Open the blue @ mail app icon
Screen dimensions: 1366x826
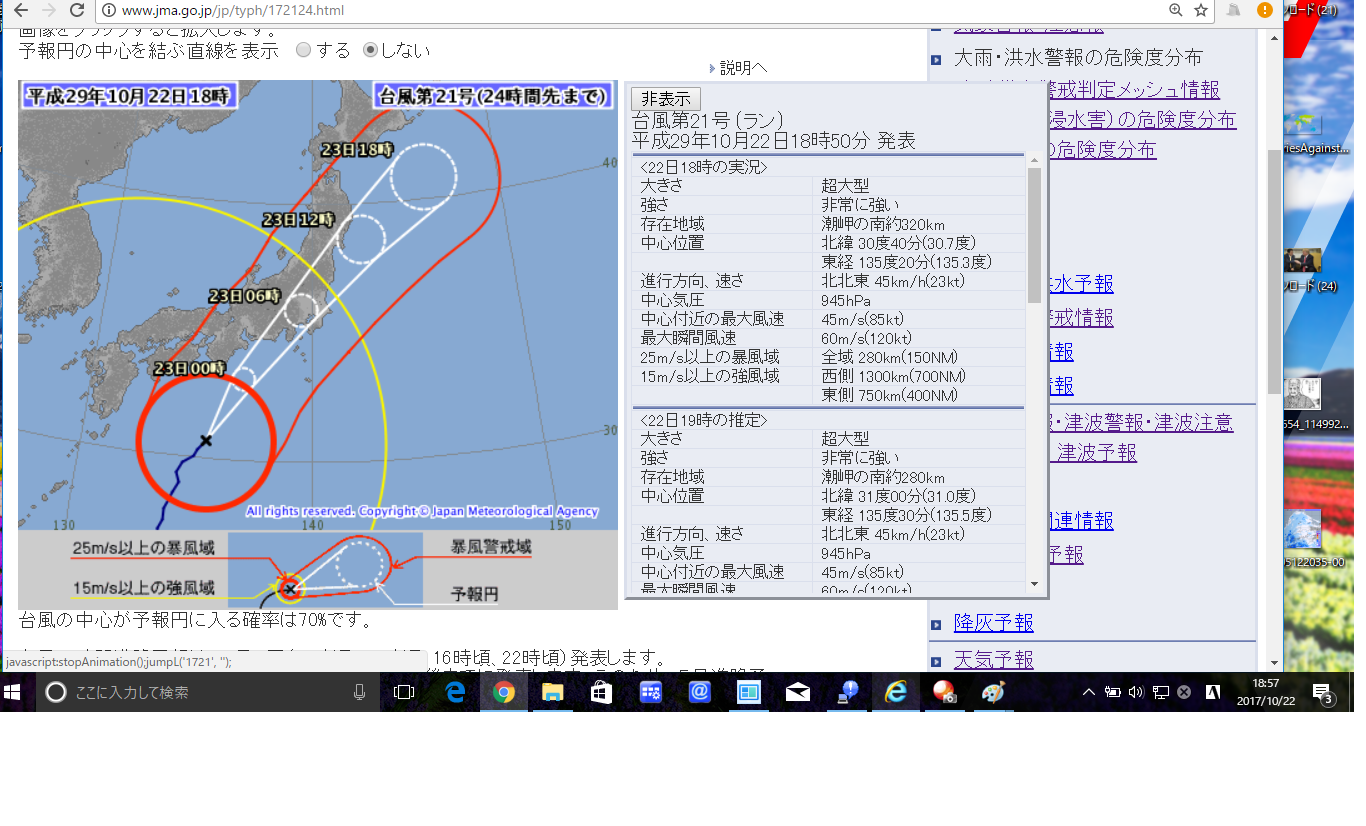point(700,692)
